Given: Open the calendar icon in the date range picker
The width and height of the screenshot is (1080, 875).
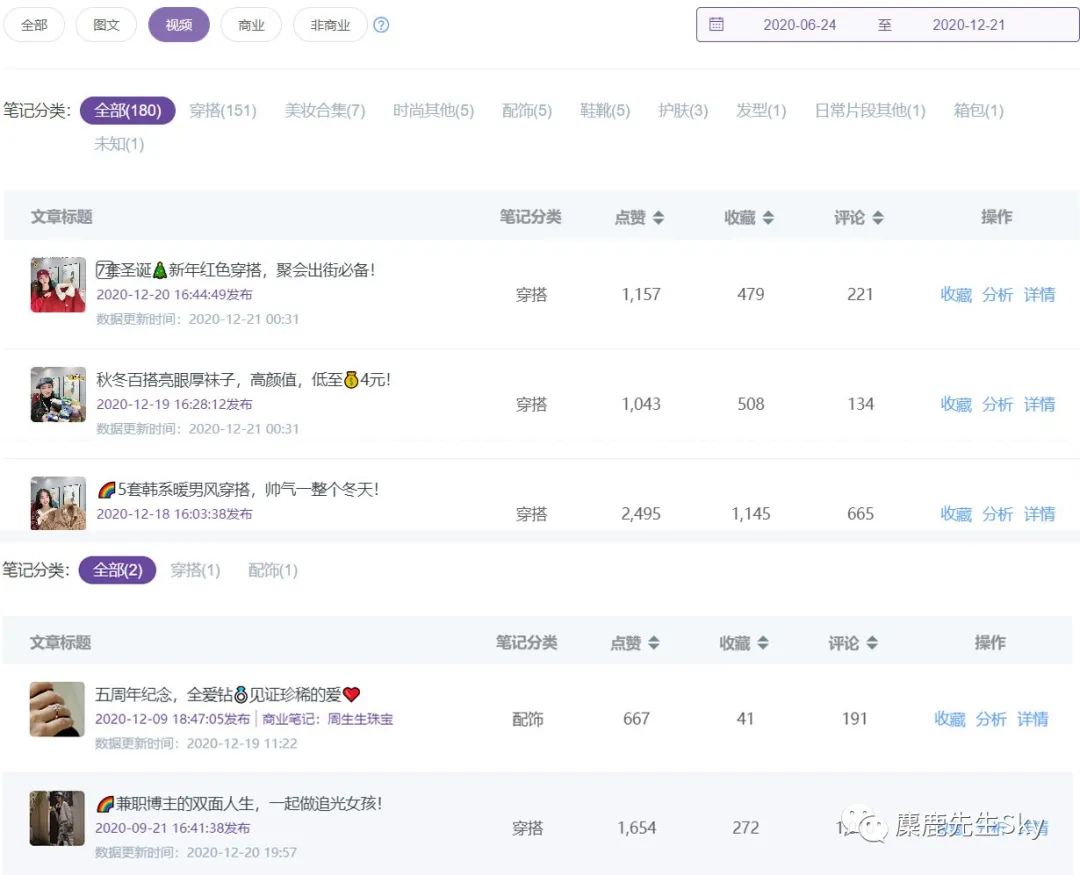Looking at the screenshot, I should tap(716, 25).
